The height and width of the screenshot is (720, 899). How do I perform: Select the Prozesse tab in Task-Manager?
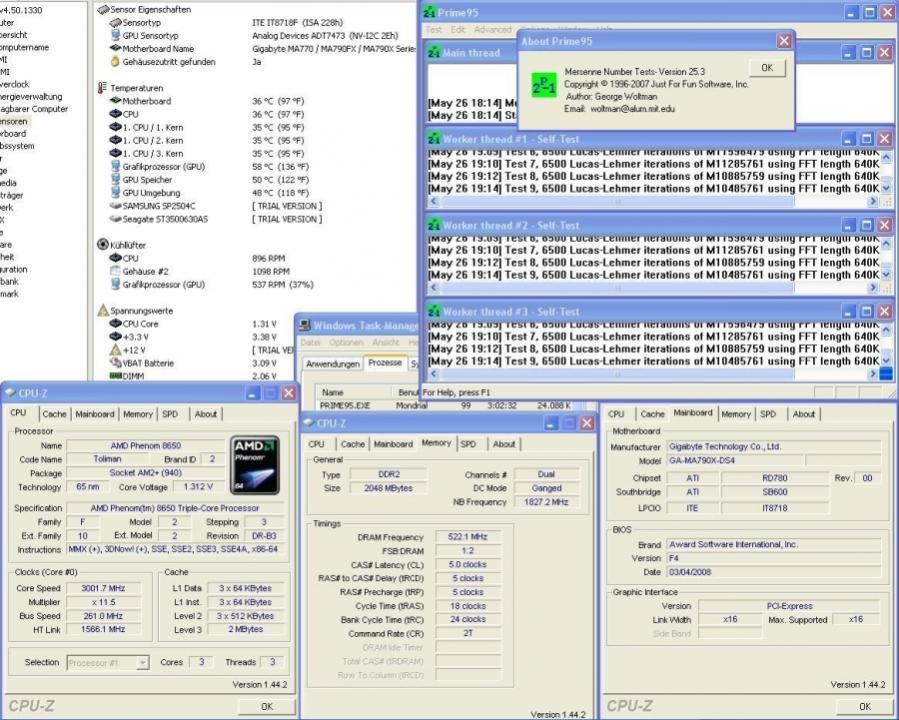click(x=385, y=363)
